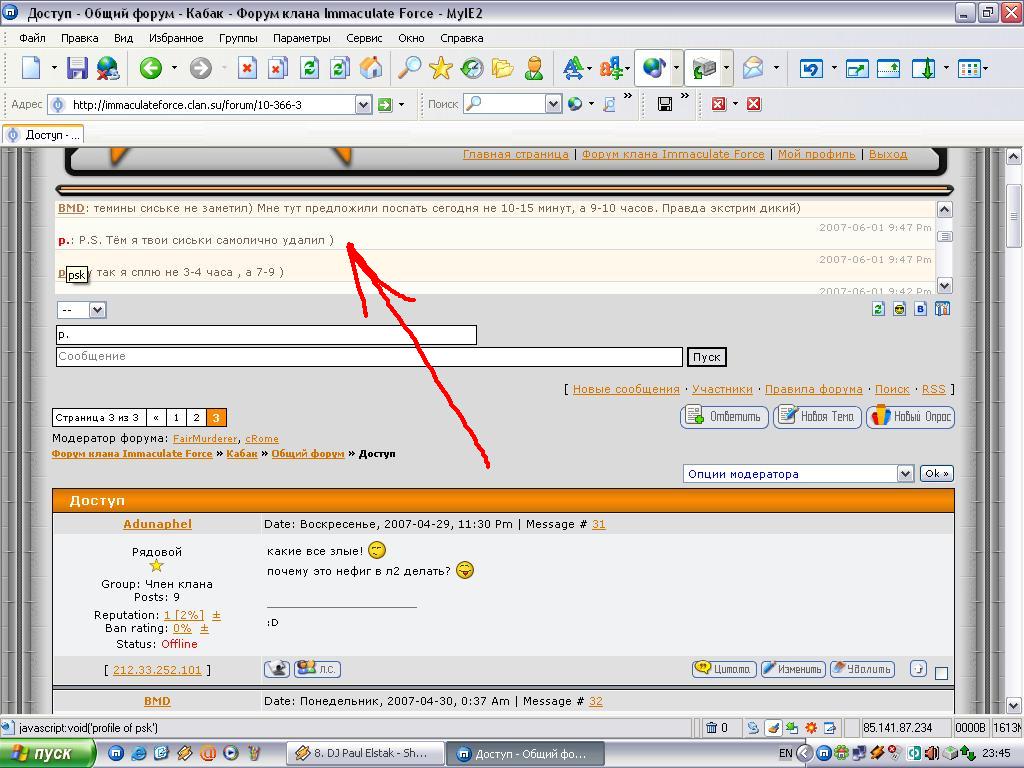Click the magnifier Search icon in toolbar
Screen dimensions: 1024x768
tap(409, 68)
